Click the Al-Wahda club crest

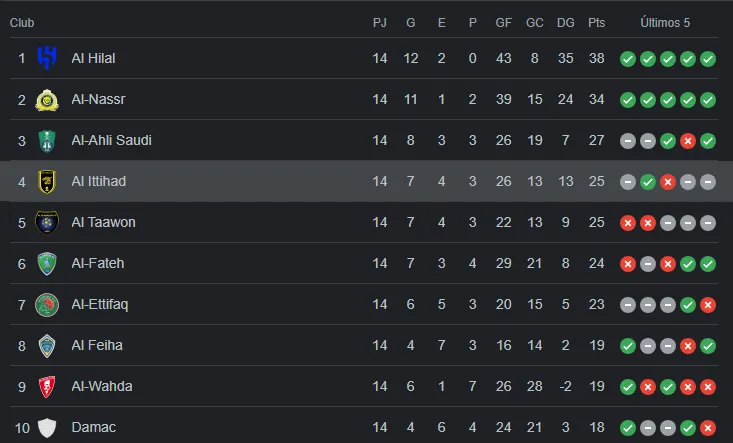pyautogui.click(x=47, y=386)
